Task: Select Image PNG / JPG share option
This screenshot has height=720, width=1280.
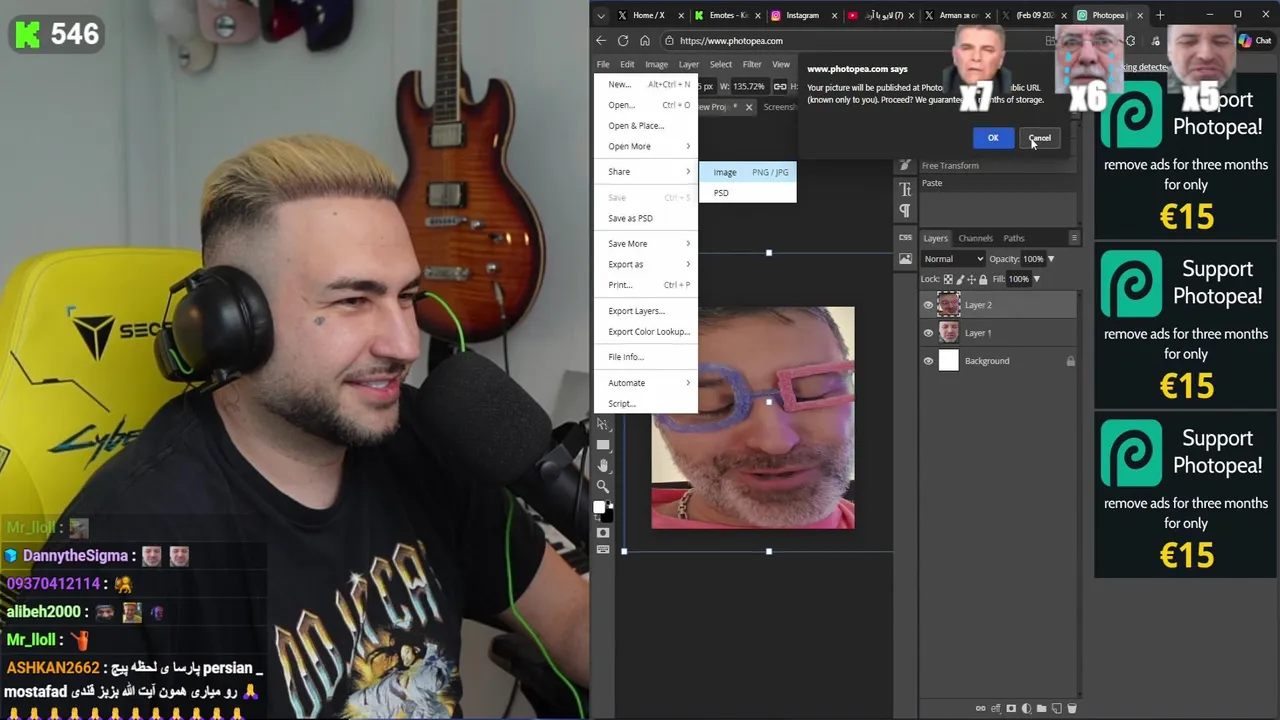Action: [x=748, y=172]
